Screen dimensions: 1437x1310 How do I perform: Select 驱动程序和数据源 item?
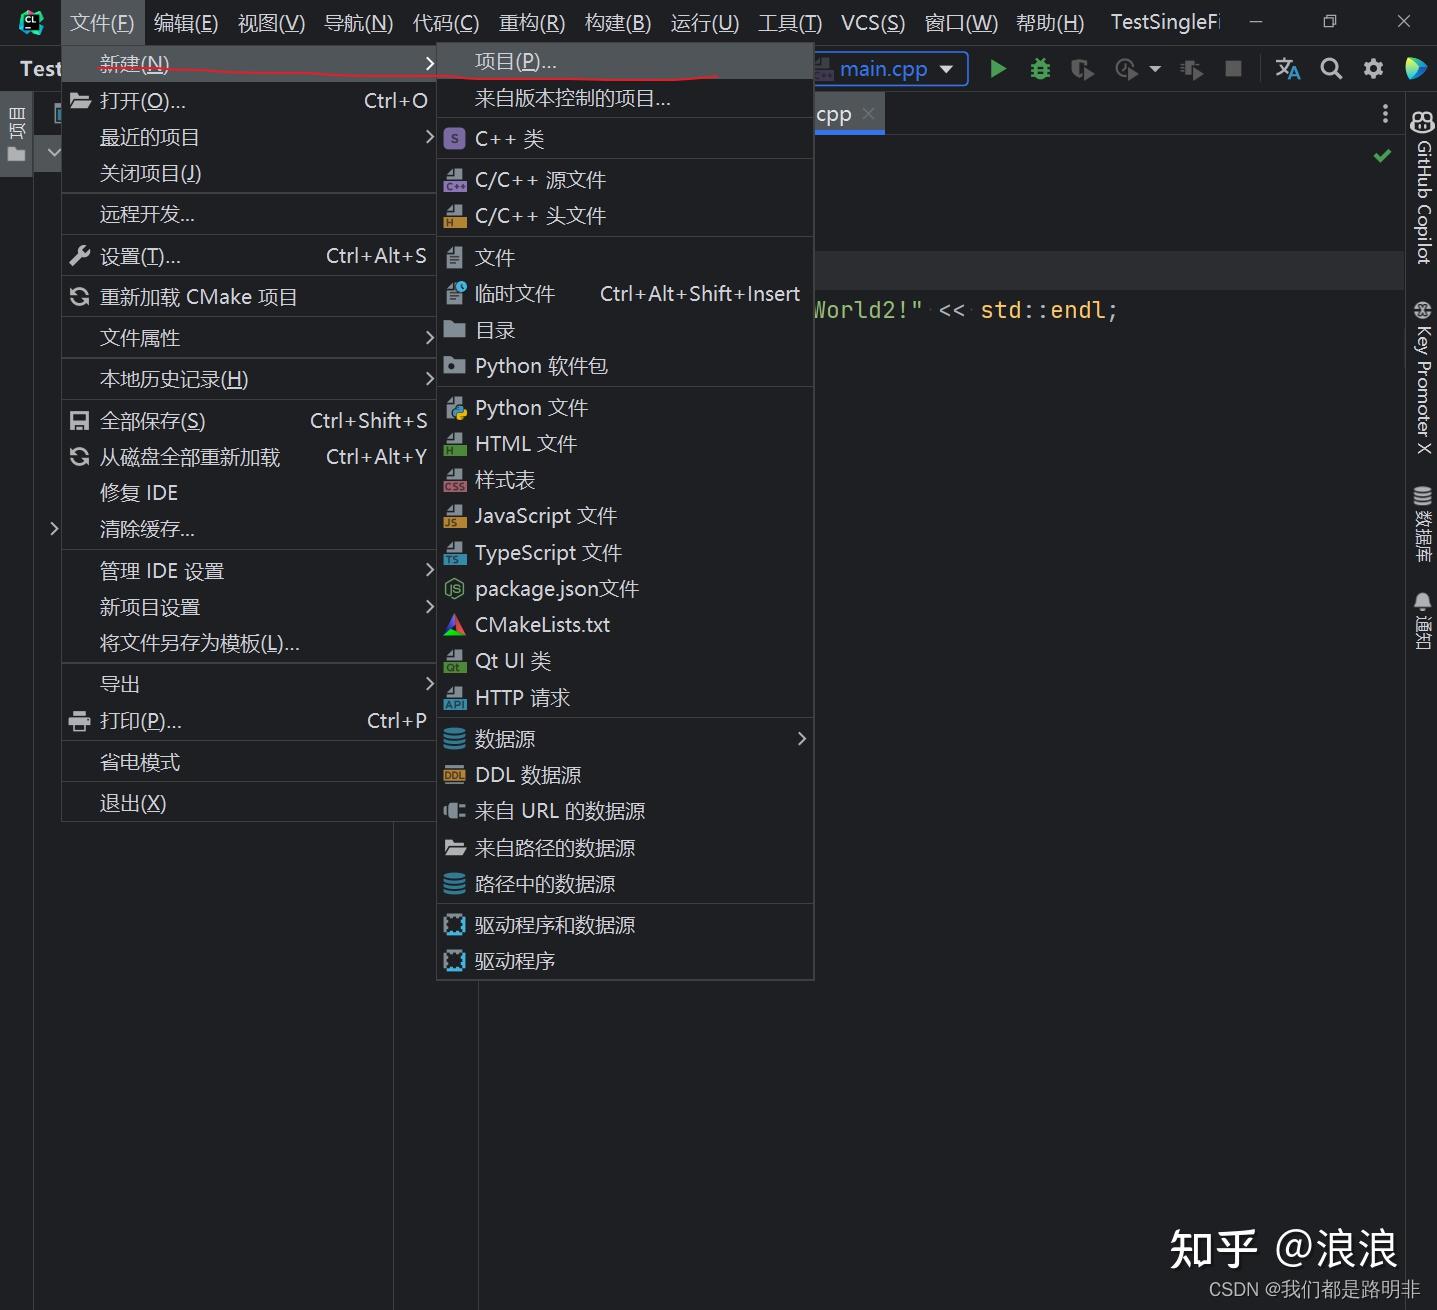click(x=625, y=925)
